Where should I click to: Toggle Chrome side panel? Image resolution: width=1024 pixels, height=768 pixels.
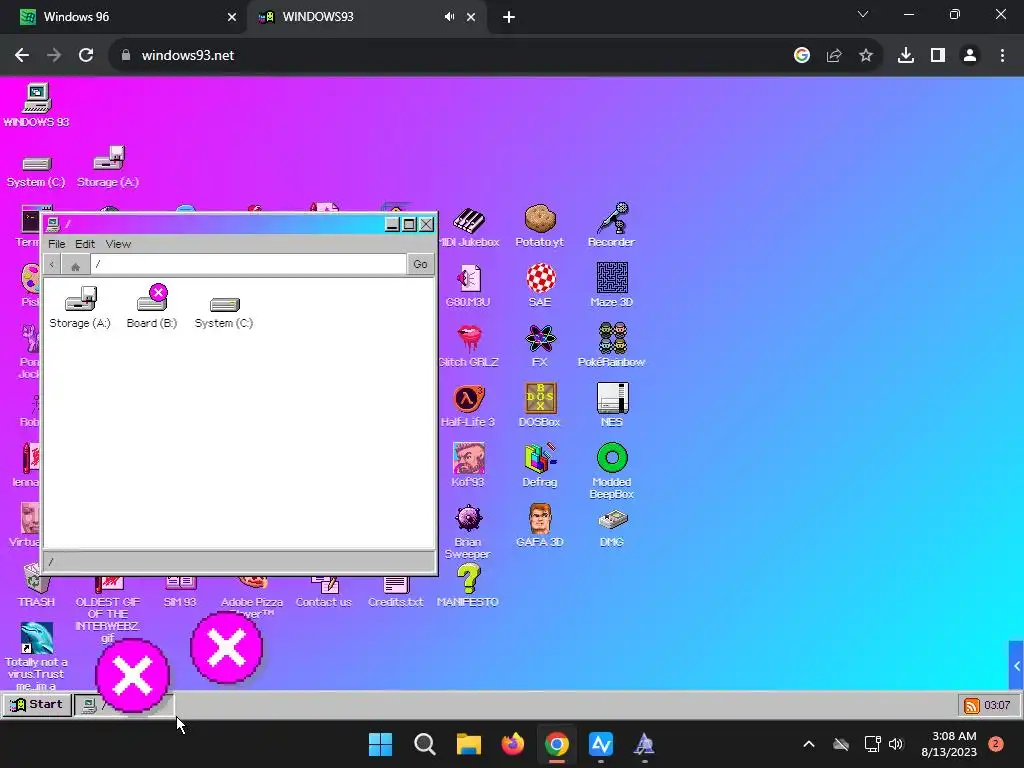938,56
